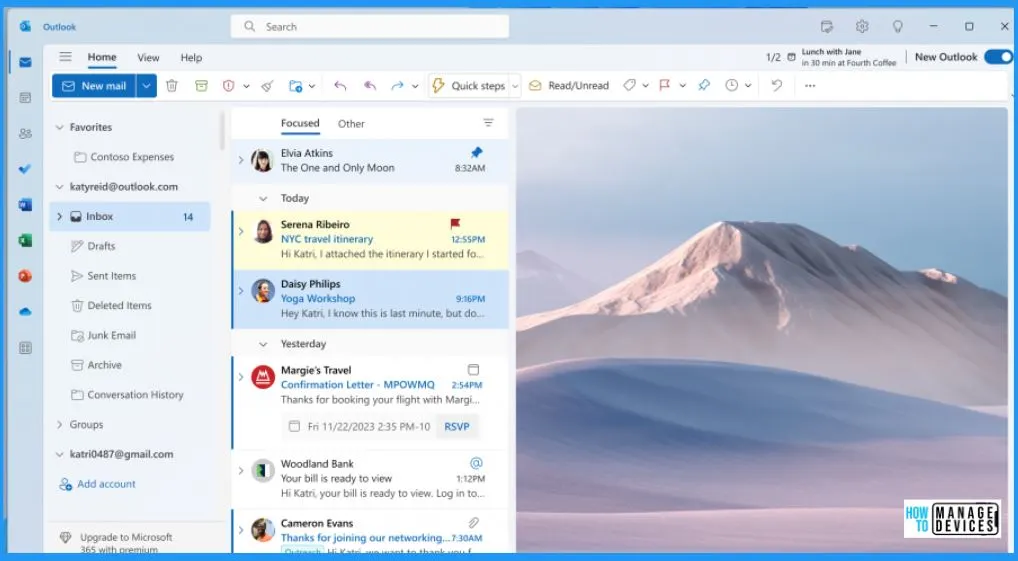Open the Flag dropdown arrow

682,86
